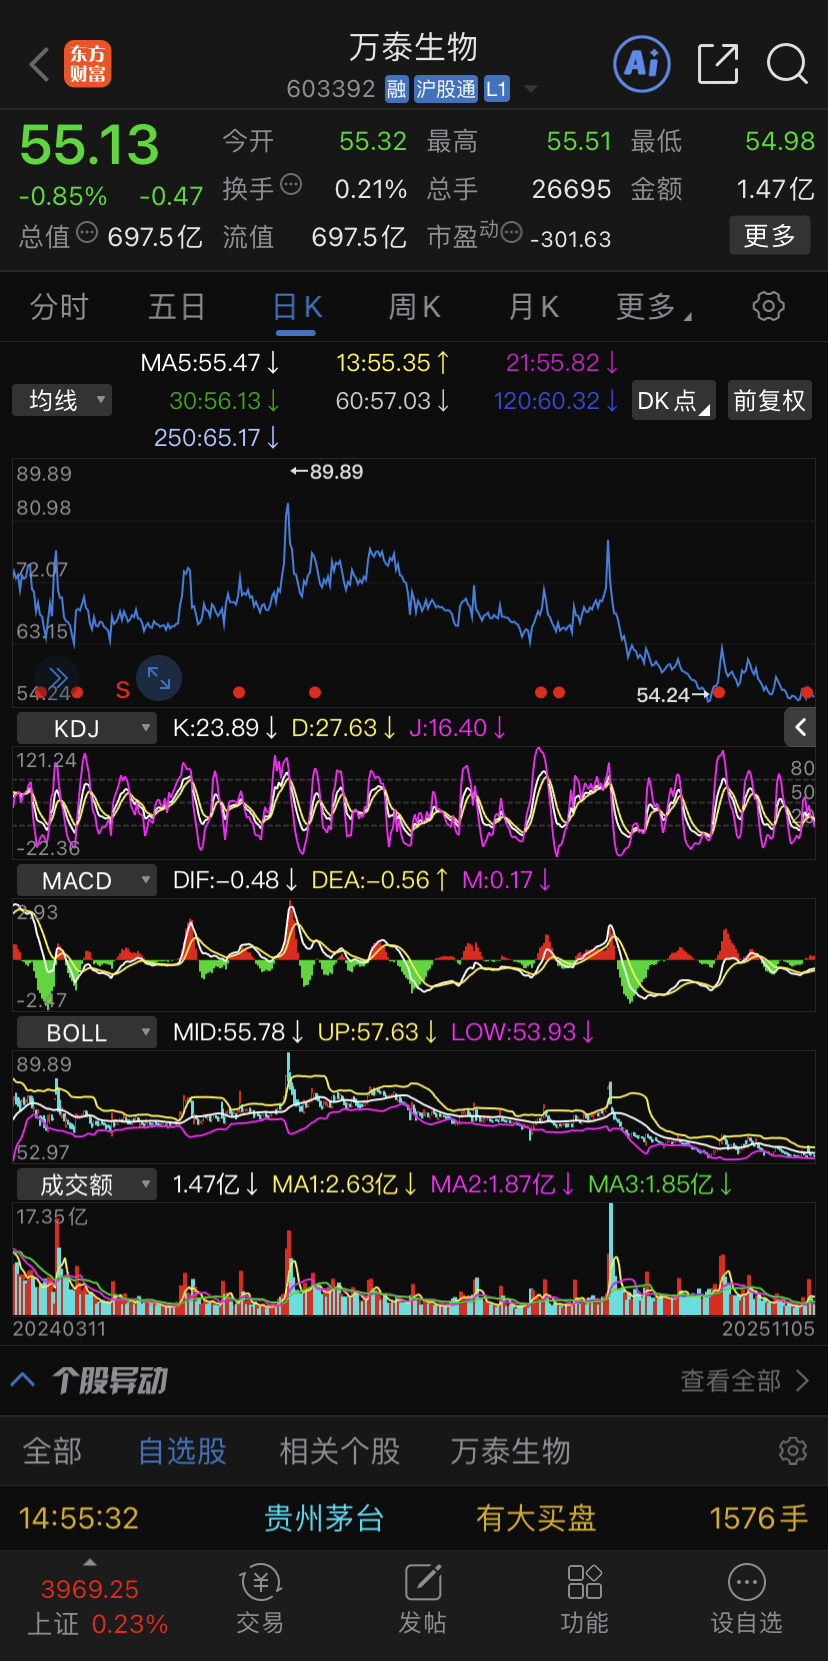
Task: Tap 有大买盘 alert text
Action: click(536, 1518)
